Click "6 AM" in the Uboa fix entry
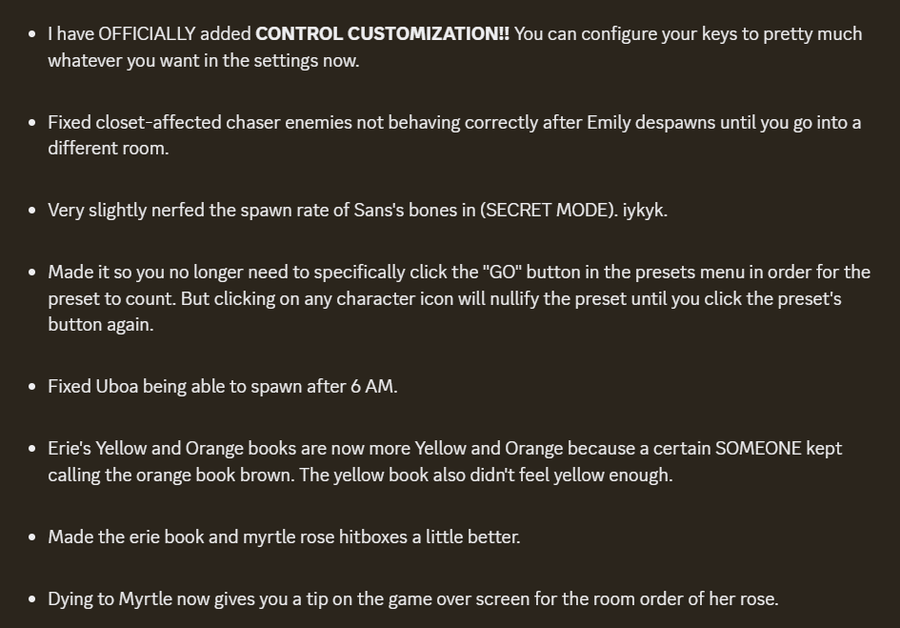This screenshot has width=900, height=628. (372, 386)
